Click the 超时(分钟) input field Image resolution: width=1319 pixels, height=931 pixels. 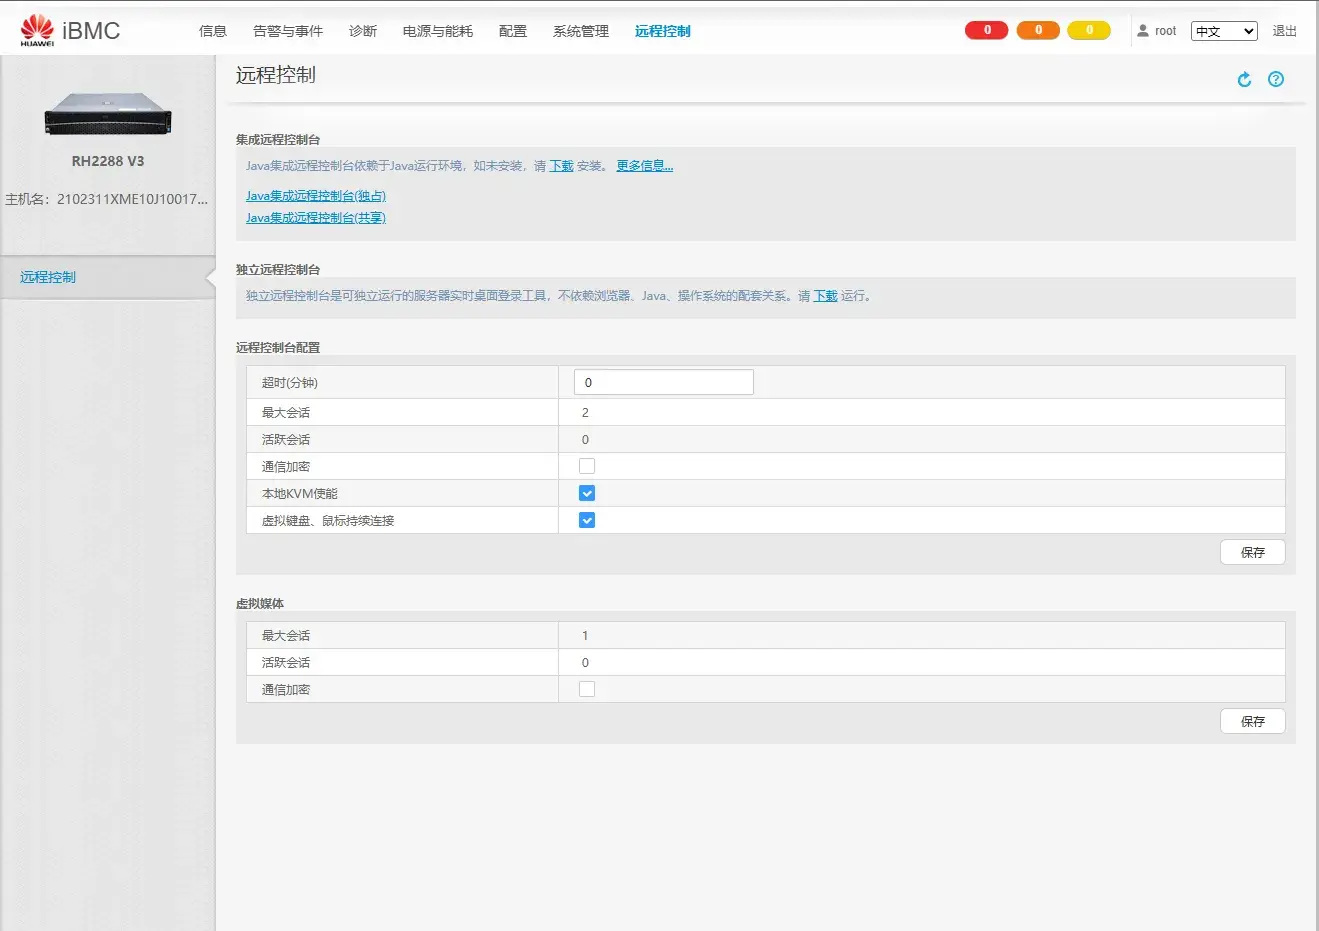click(x=664, y=382)
